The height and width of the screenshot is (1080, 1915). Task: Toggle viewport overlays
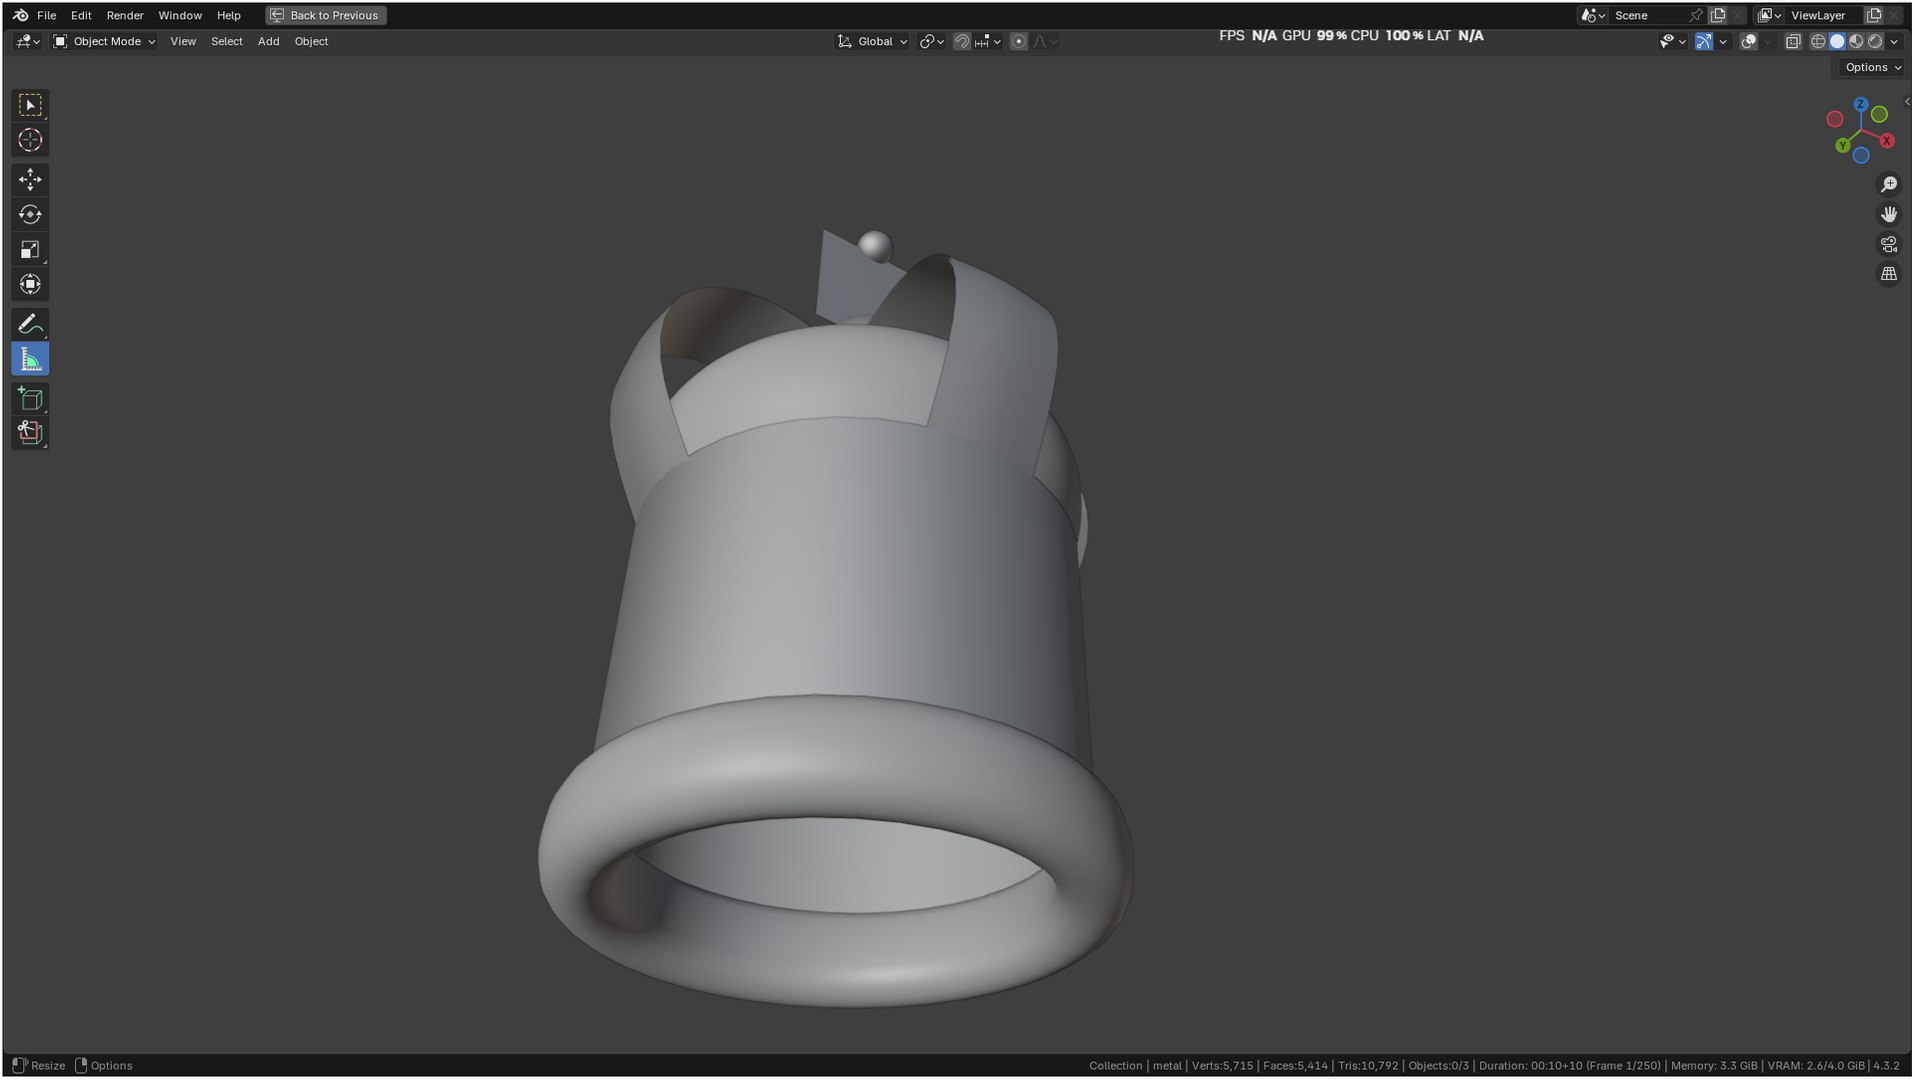tap(1748, 41)
